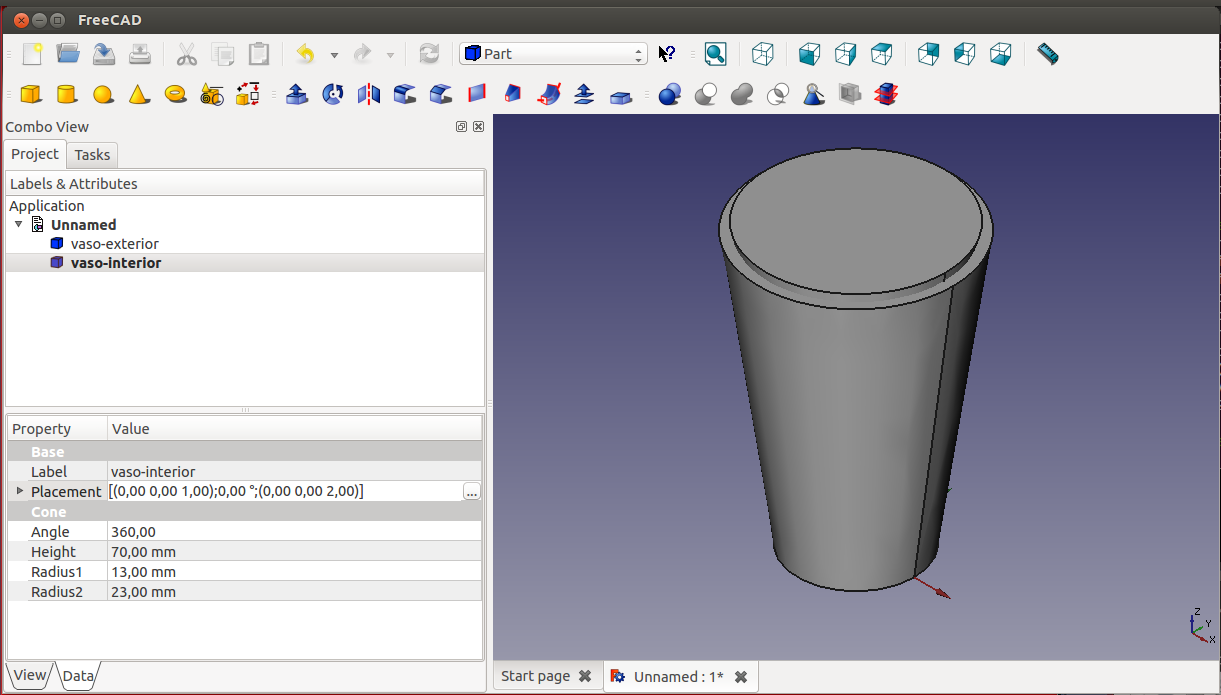Screen dimensions: 1221x695
Task: Click the Fit all content icon
Action: click(715, 54)
